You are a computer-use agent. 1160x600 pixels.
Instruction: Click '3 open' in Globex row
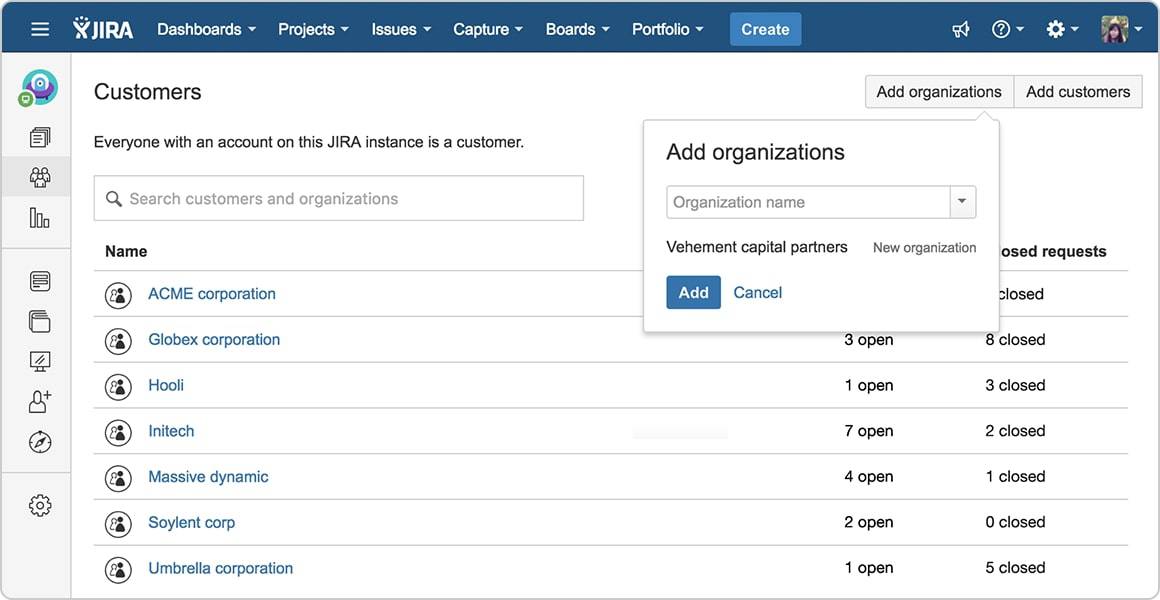pos(869,340)
